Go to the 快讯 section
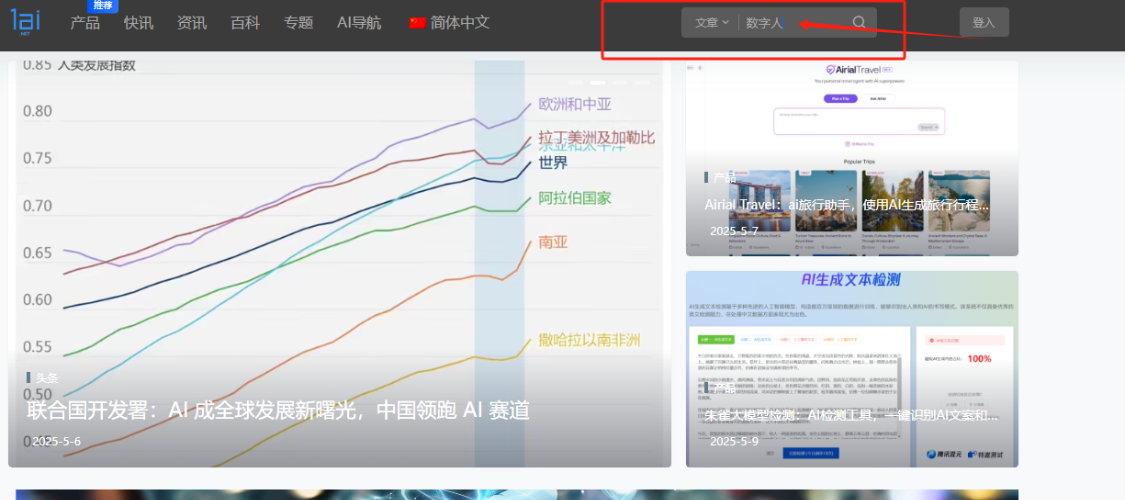The height and width of the screenshot is (500, 1125). [139, 23]
